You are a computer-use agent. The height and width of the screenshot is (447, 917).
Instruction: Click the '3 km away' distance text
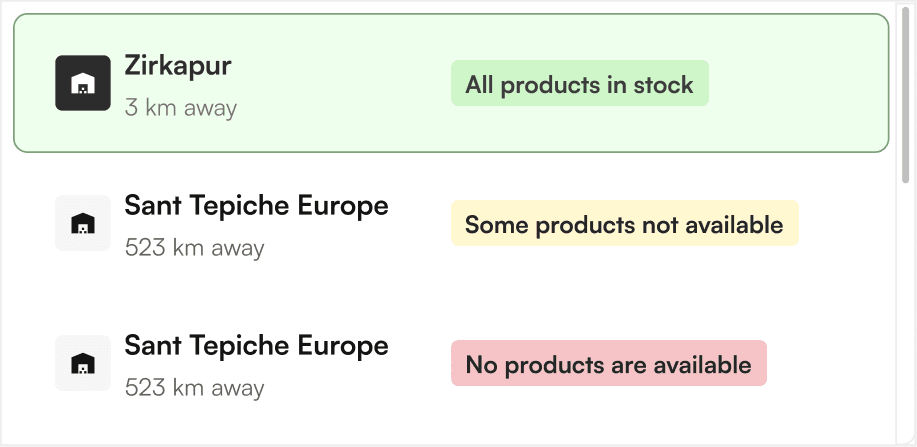tap(180, 107)
